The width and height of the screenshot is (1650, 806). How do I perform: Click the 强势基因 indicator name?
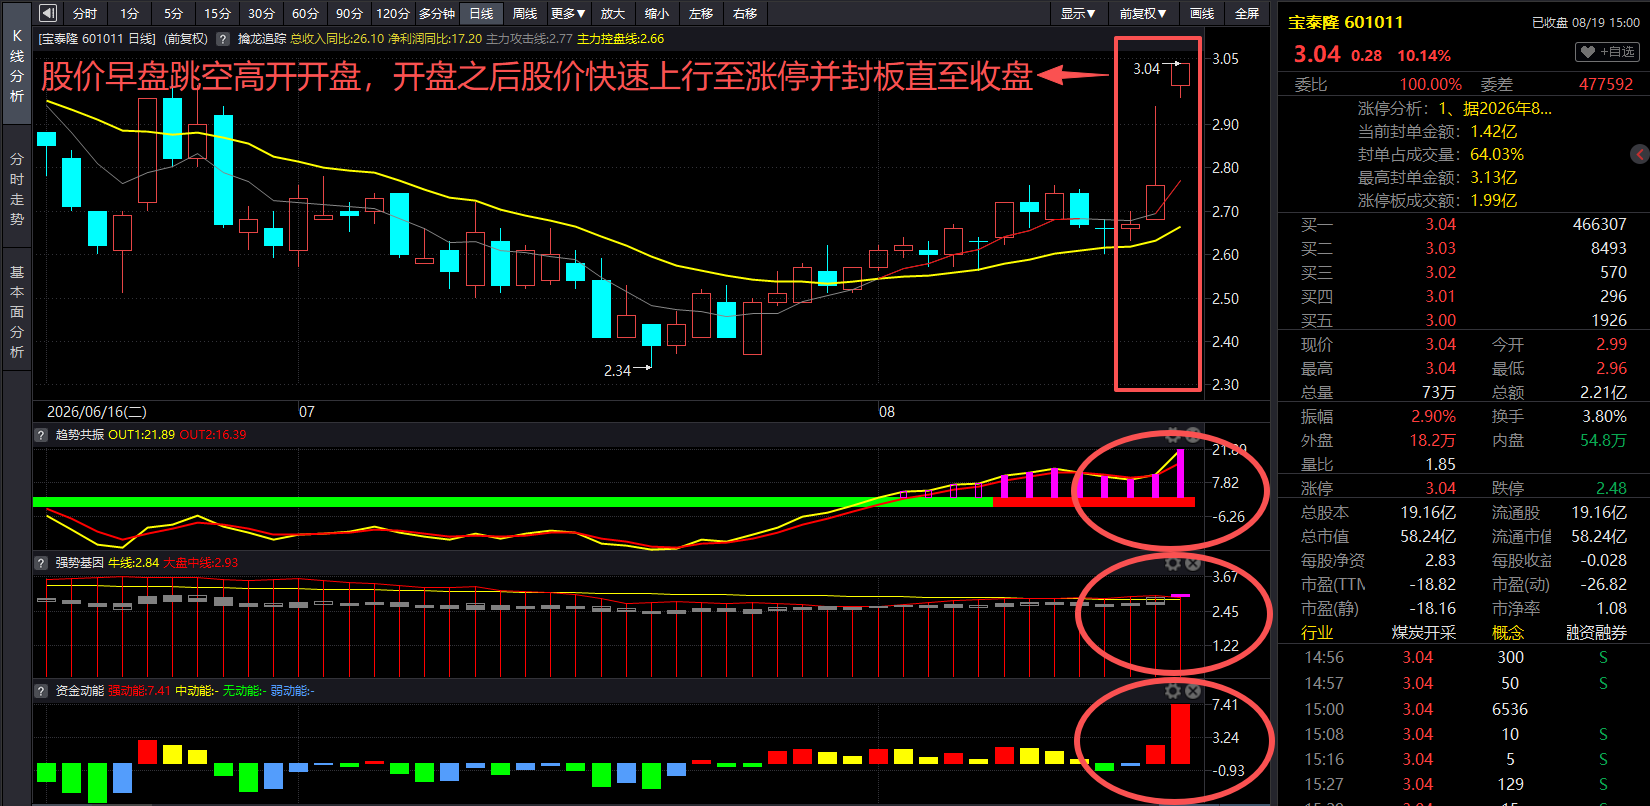(x=79, y=563)
